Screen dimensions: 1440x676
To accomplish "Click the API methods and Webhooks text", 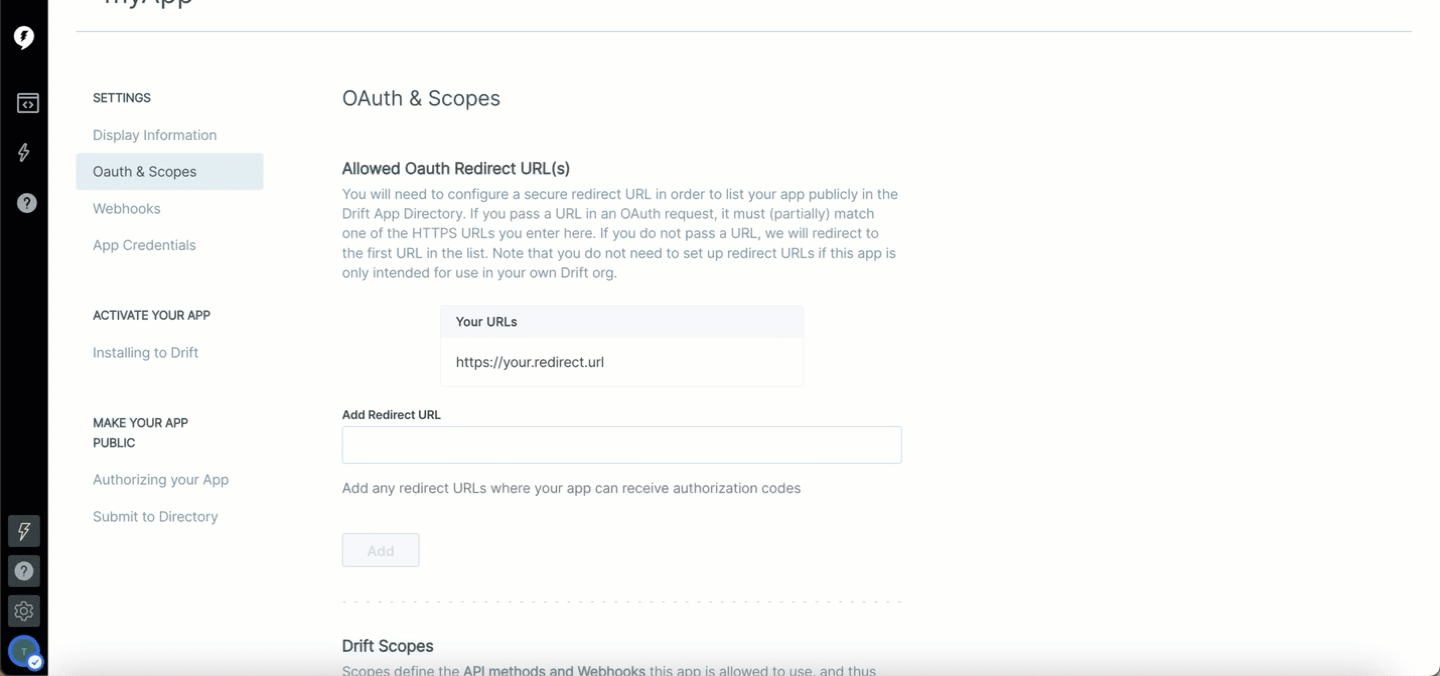I will point(554,670).
